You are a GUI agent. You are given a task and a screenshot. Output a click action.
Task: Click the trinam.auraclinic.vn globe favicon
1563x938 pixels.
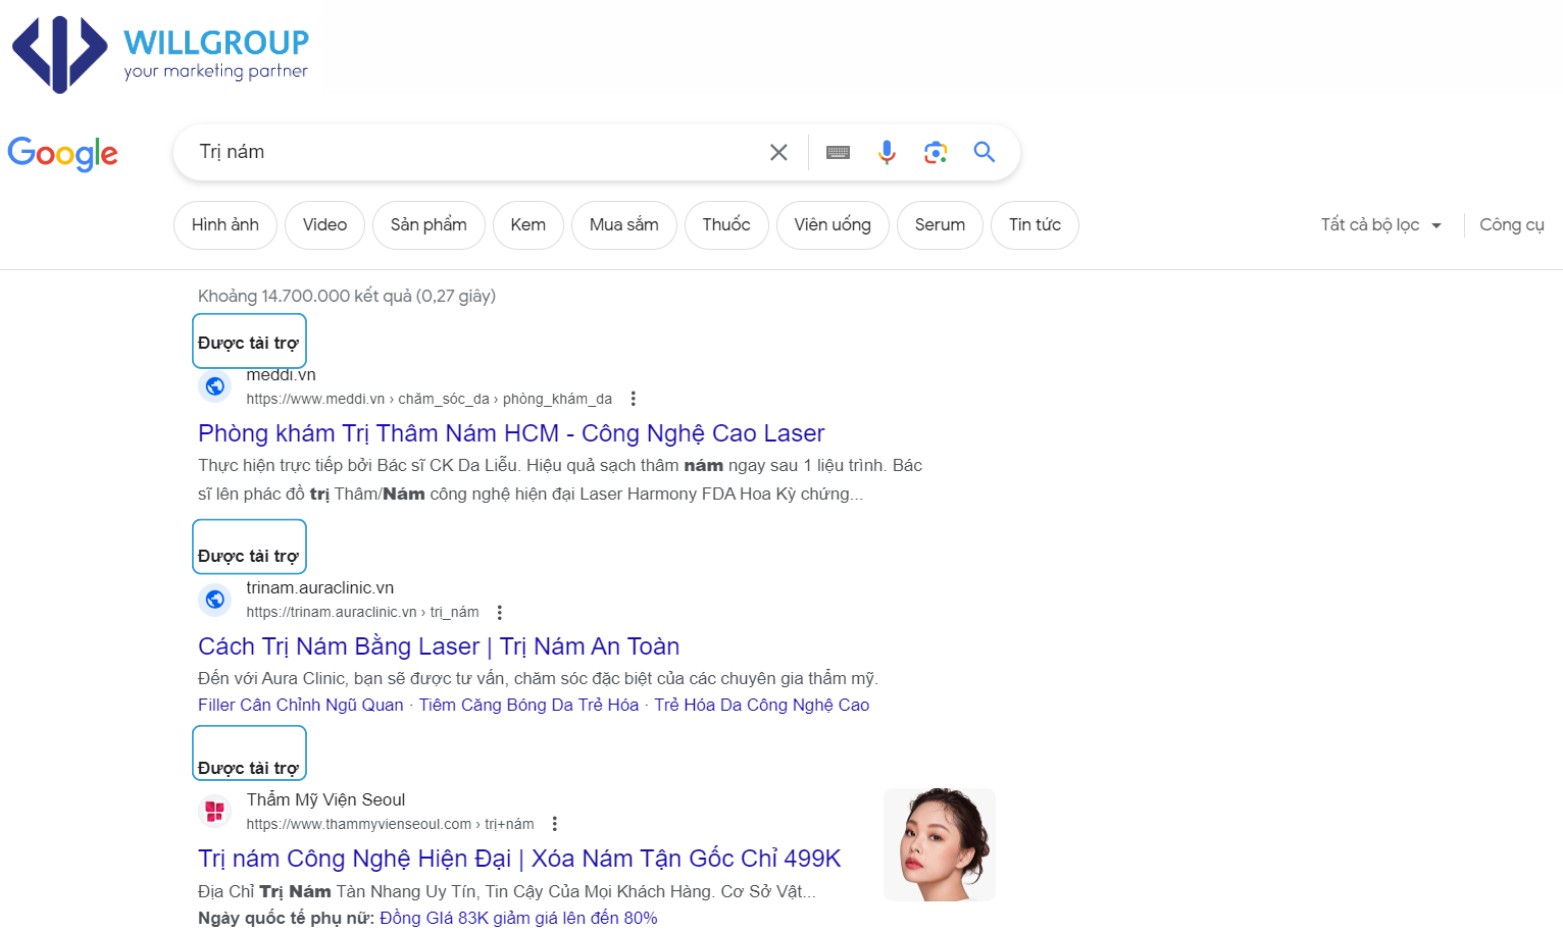point(215,599)
